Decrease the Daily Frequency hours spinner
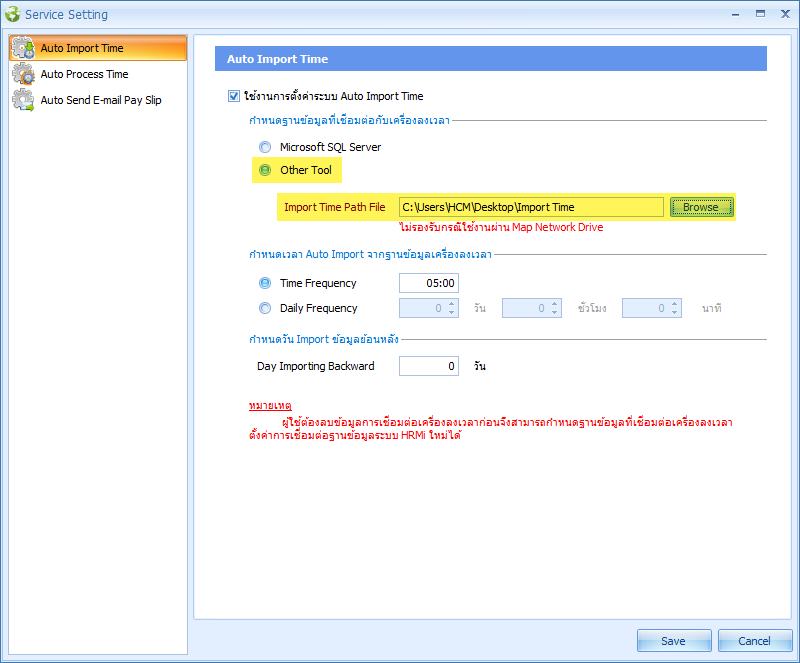800x663 pixels. (555, 312)
